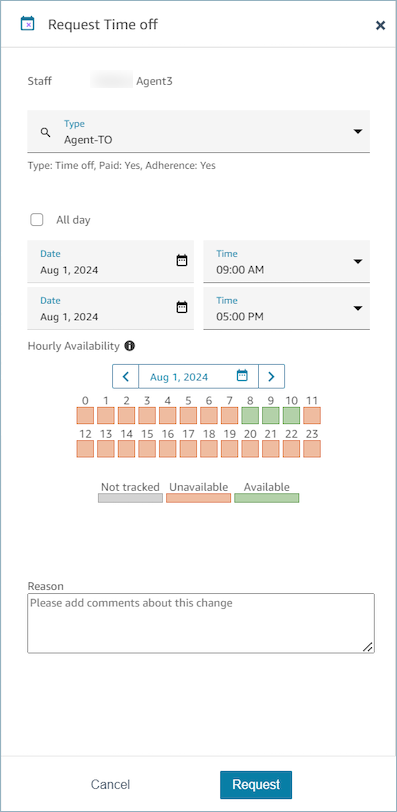Image resolution: width=397 pixels, height=812 pixels.
Task: Click the Agent-TO type value
Action: pyautogui.click(x=88, y=139)
